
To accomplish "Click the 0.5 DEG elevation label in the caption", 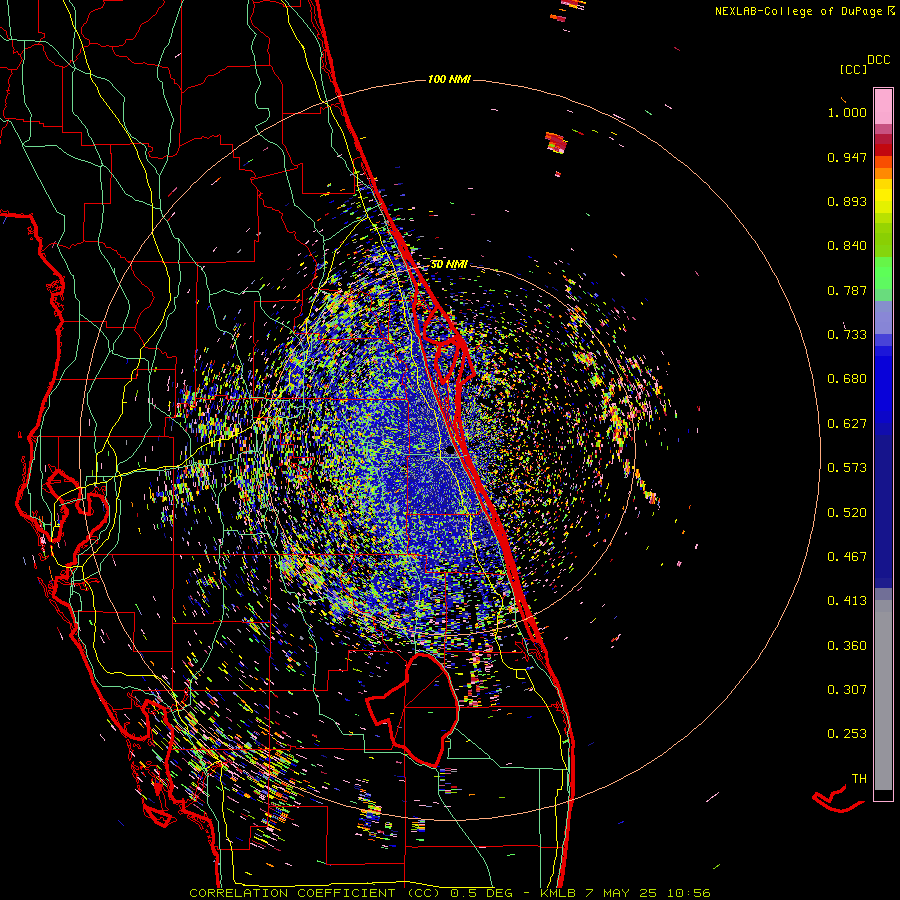I will (482, 893).
